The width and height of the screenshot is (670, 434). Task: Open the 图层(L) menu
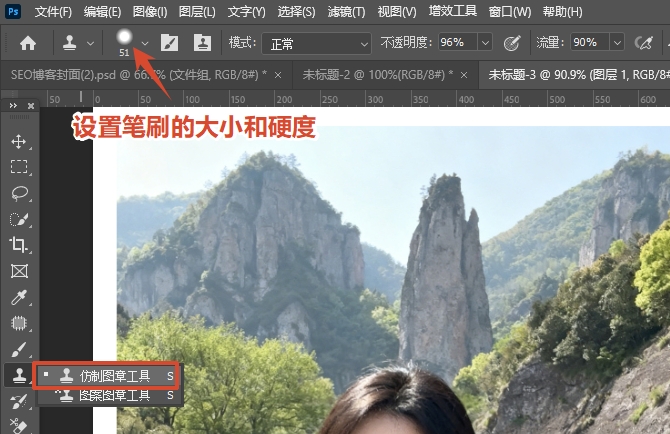point(197,12)
